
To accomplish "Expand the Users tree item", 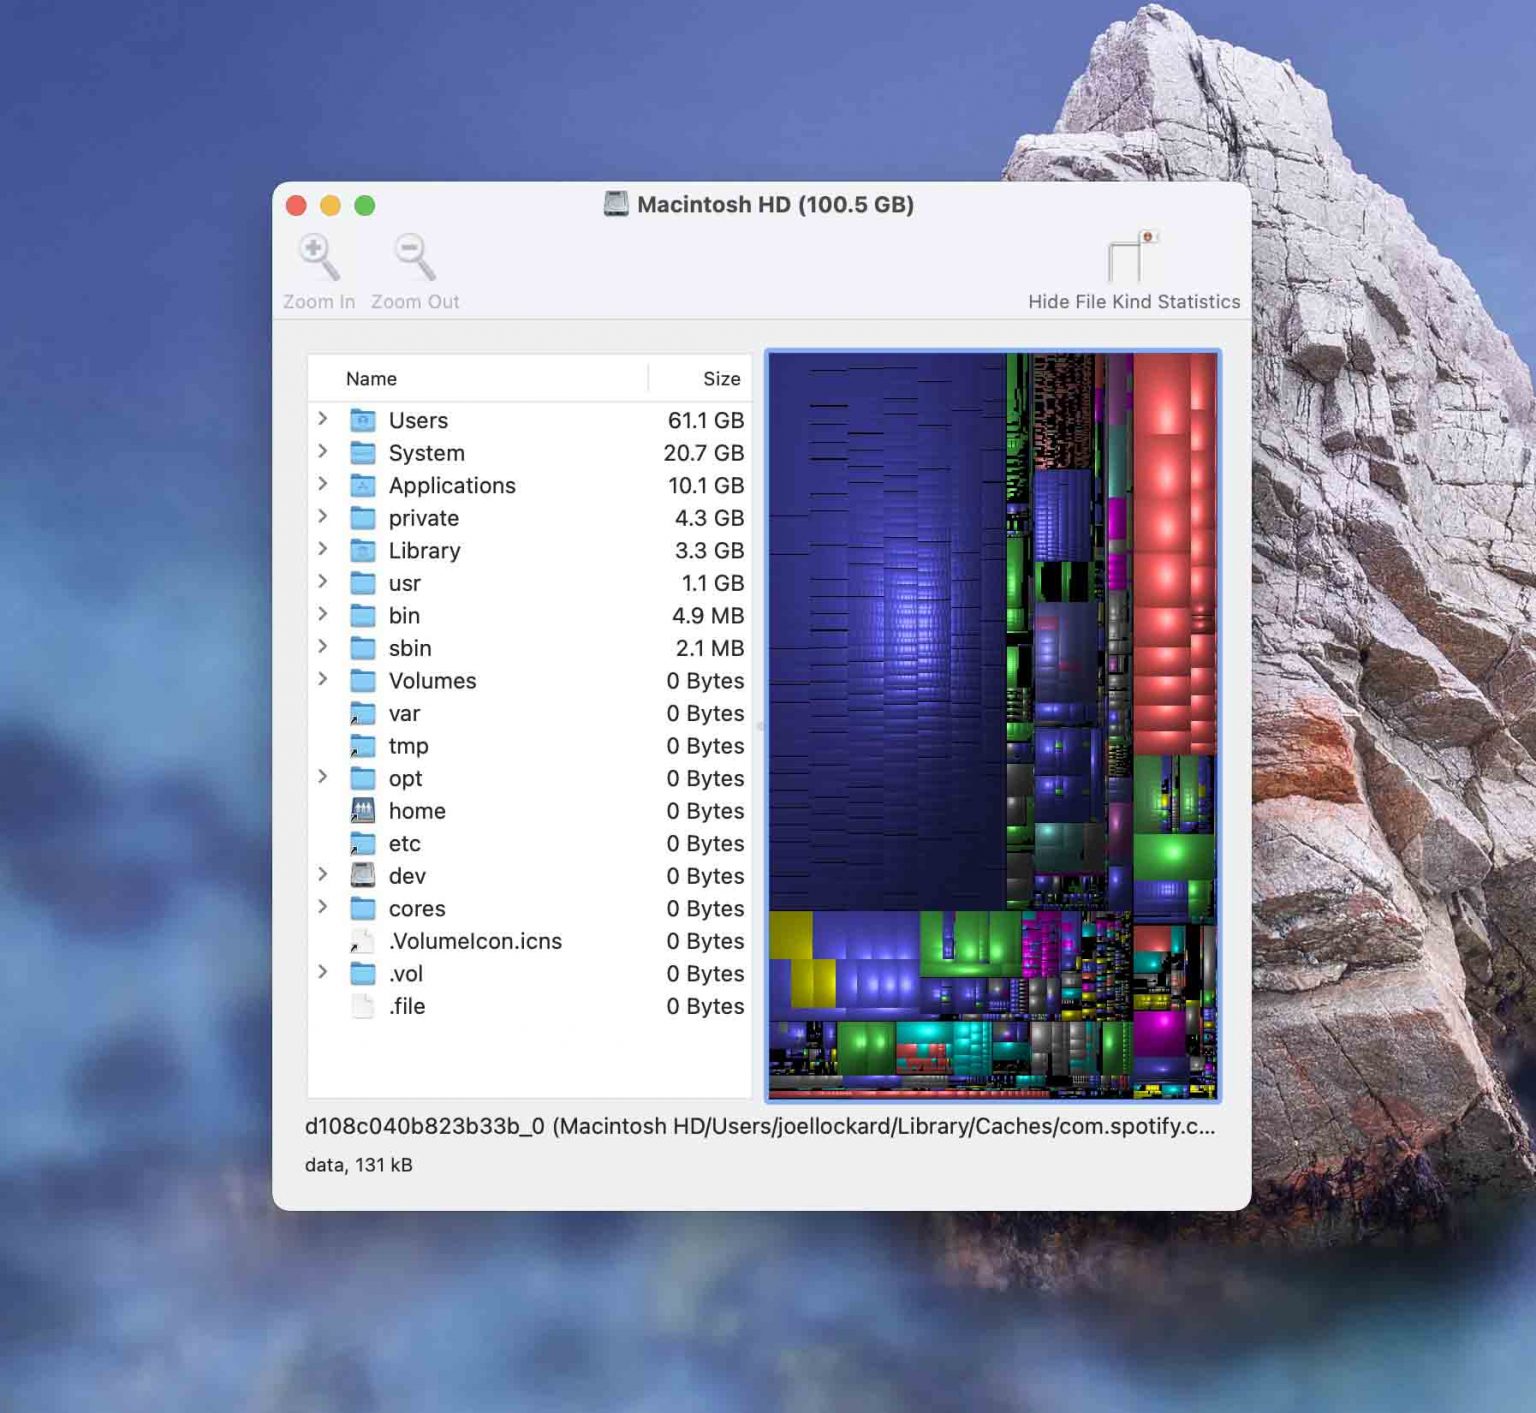I will (323, 420).
